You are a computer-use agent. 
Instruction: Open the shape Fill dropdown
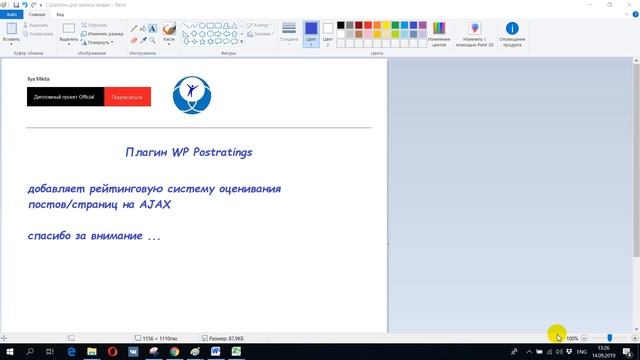click(260, 34)
